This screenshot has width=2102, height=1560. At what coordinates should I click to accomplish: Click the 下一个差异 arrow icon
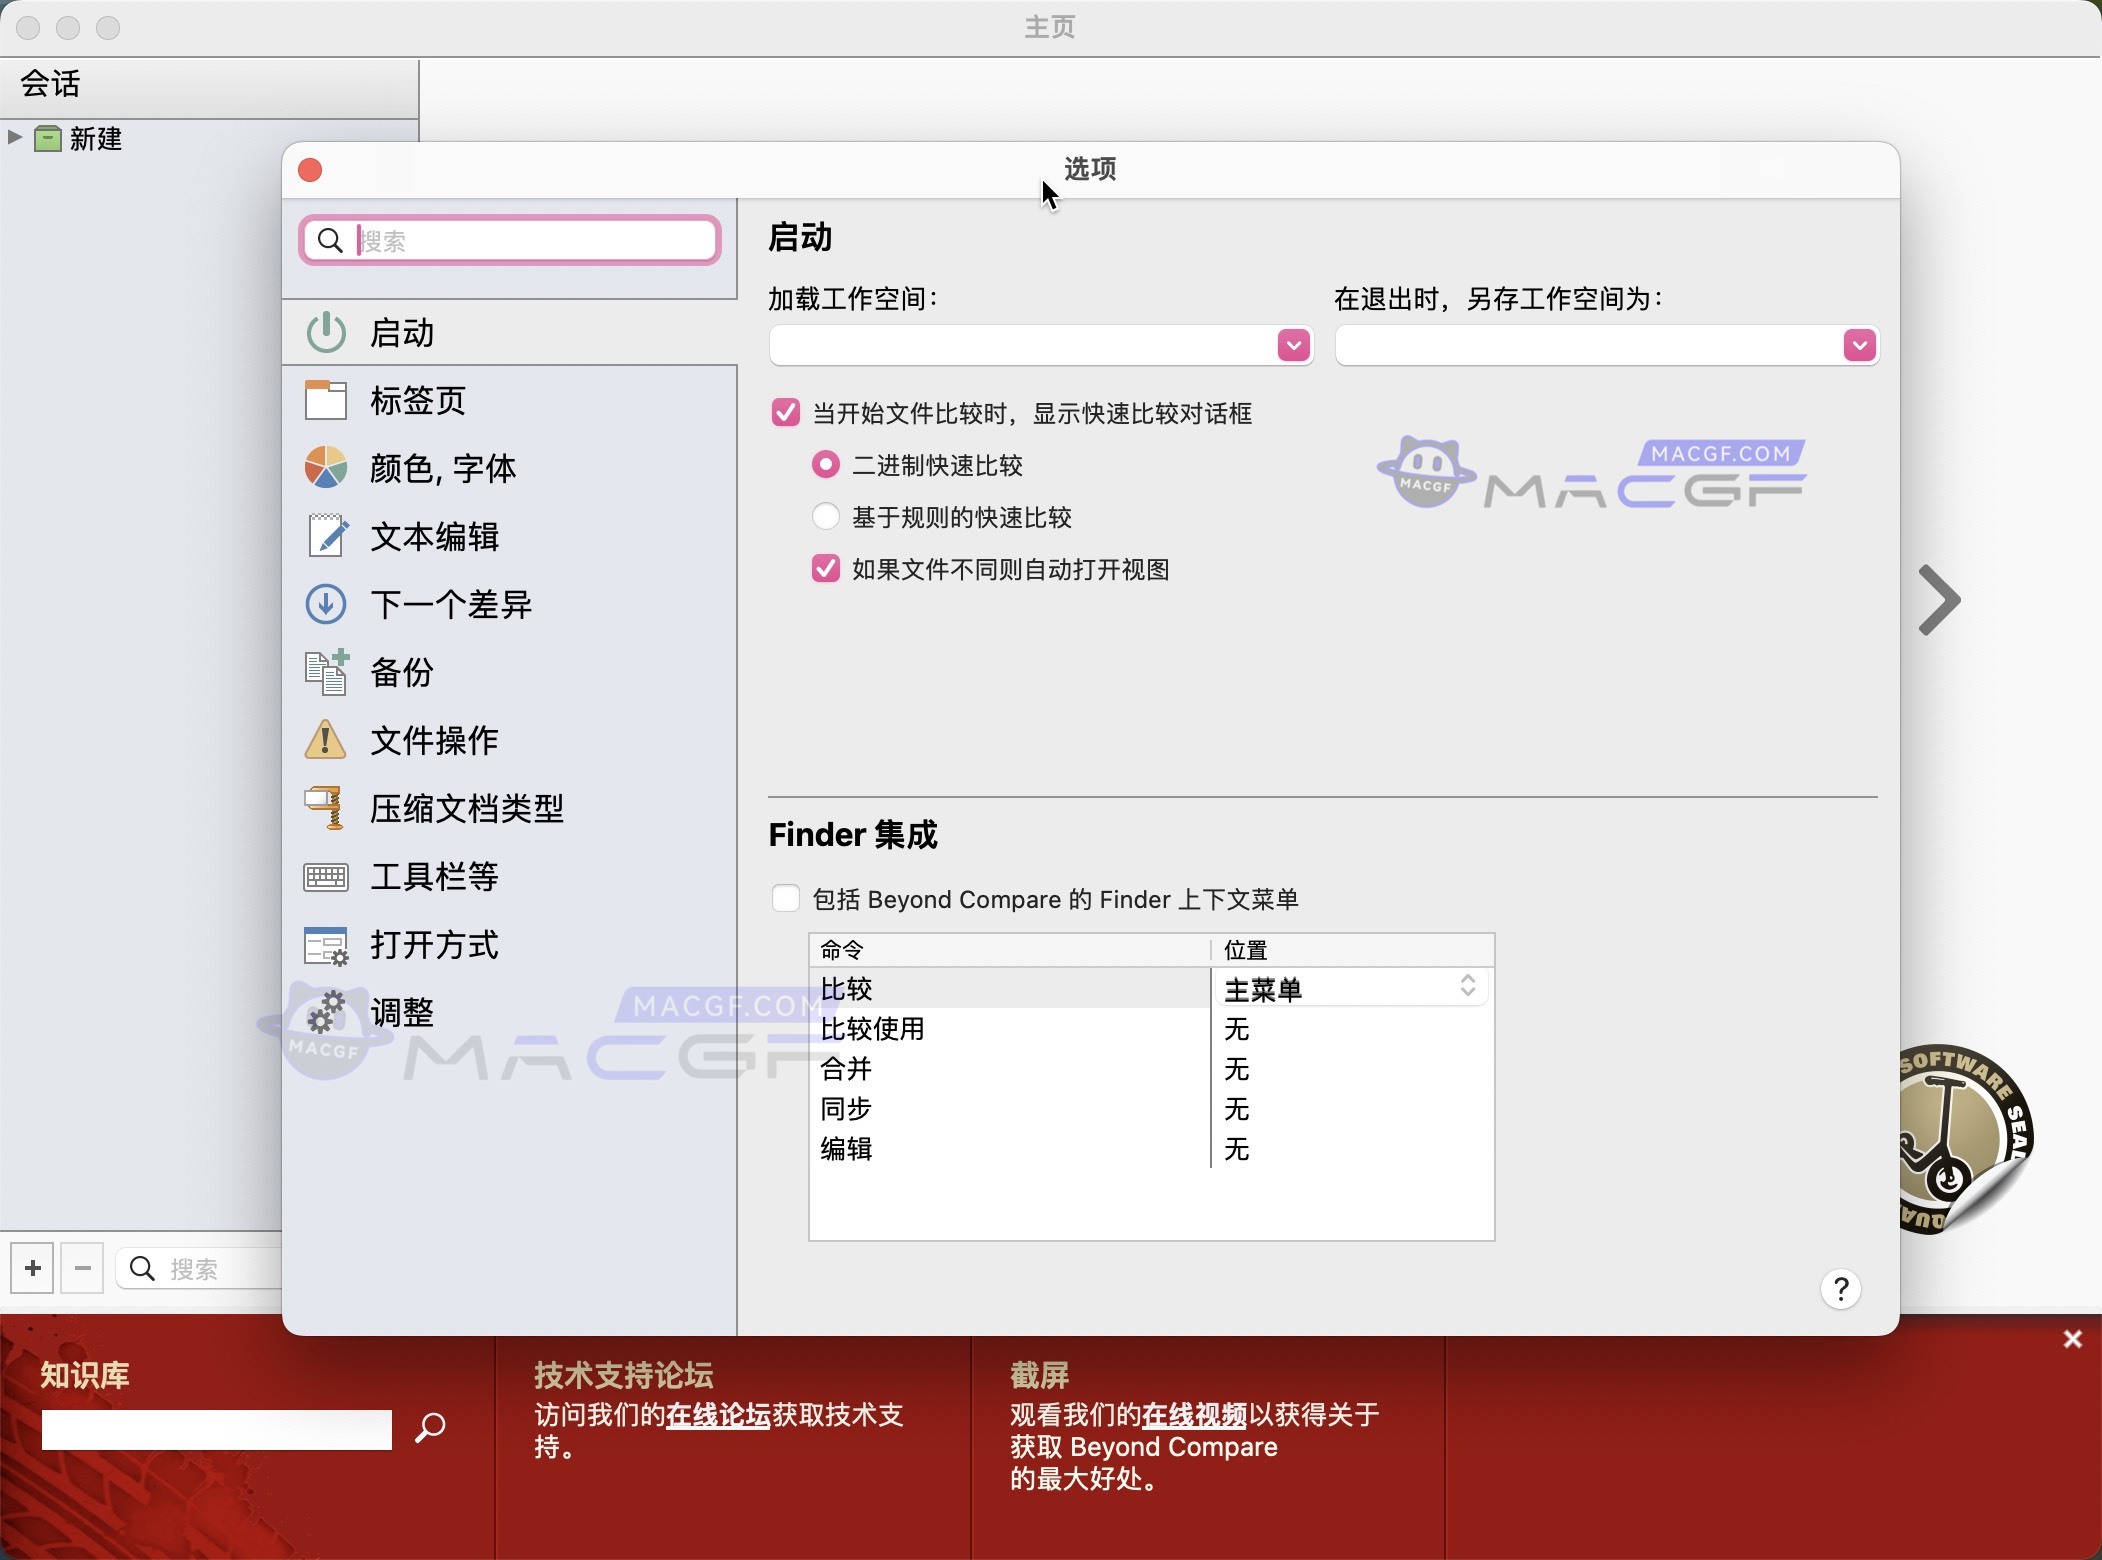click(x=324, y=603)
